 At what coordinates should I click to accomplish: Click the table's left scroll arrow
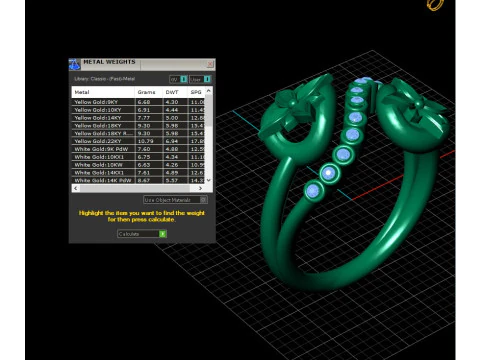point(76,188)
